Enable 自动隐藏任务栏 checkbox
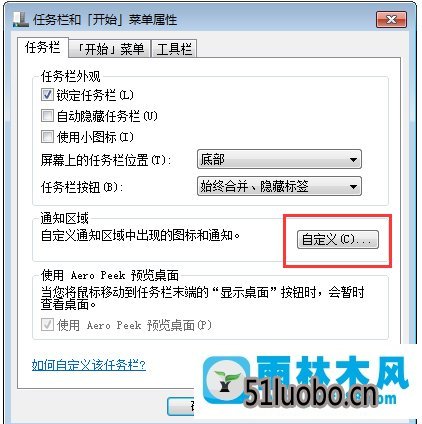 [x=47, y=116]
